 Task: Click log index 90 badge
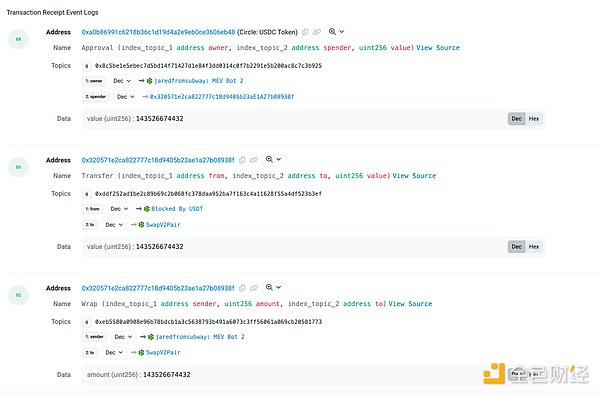click(x=18, y=295)
